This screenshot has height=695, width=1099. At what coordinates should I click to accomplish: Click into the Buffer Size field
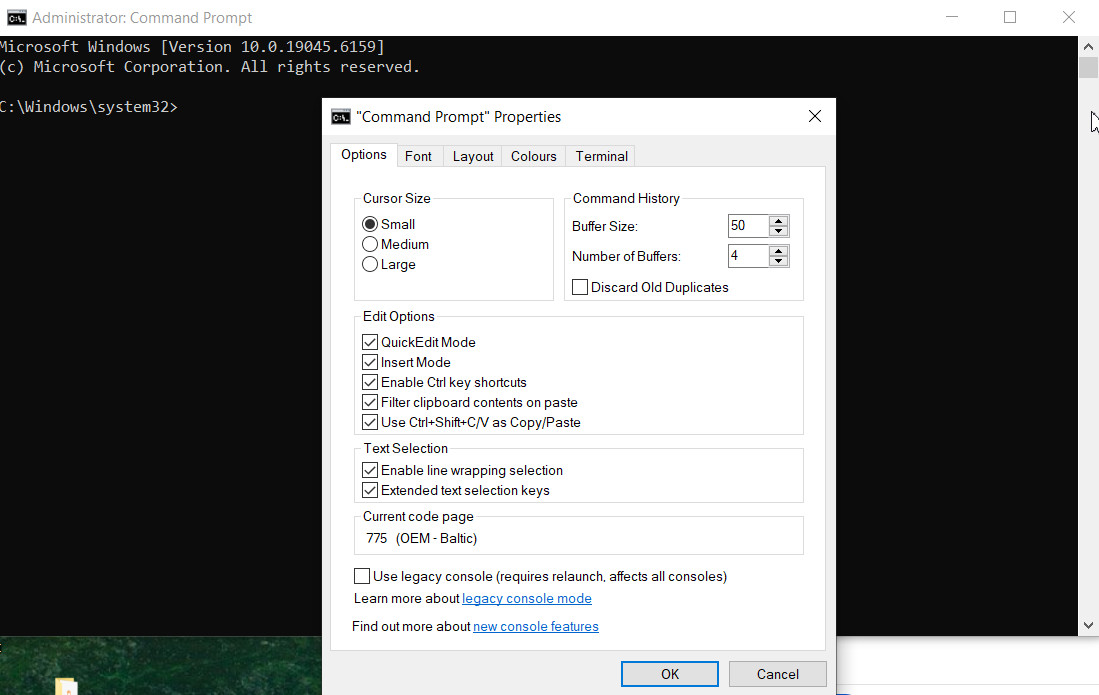748,226
